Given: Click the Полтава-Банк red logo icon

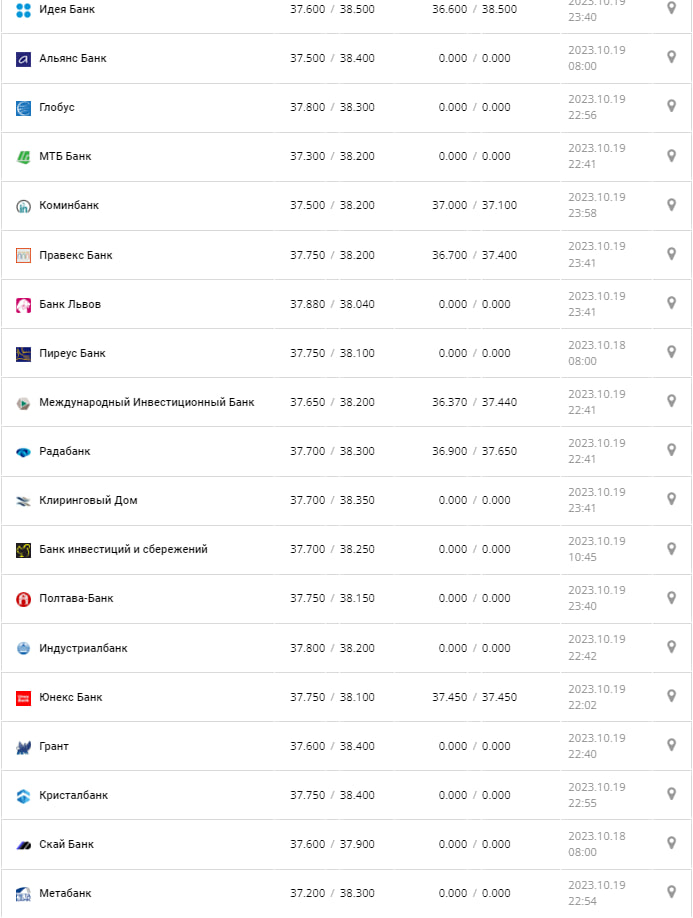Looking at the screenshot, I should pos(24,599).
